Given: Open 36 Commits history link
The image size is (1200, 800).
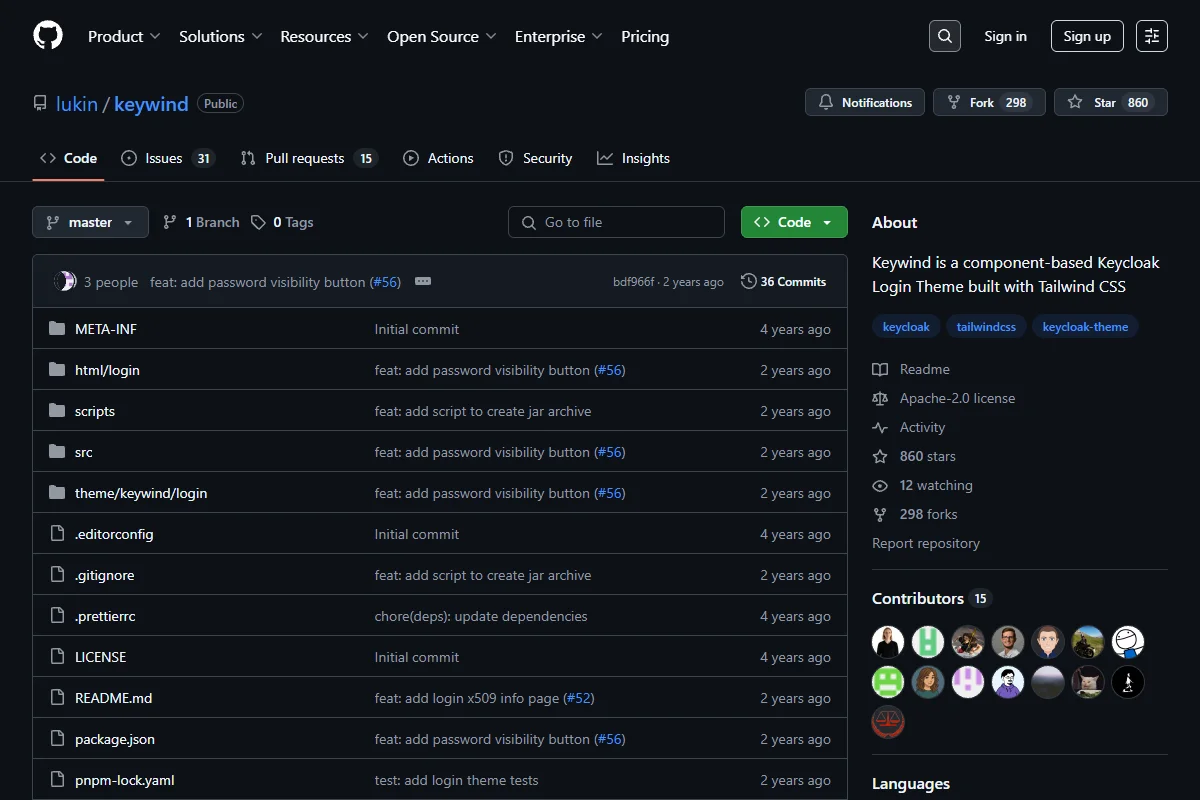Looking at the screenshot, I should (784, 282).
